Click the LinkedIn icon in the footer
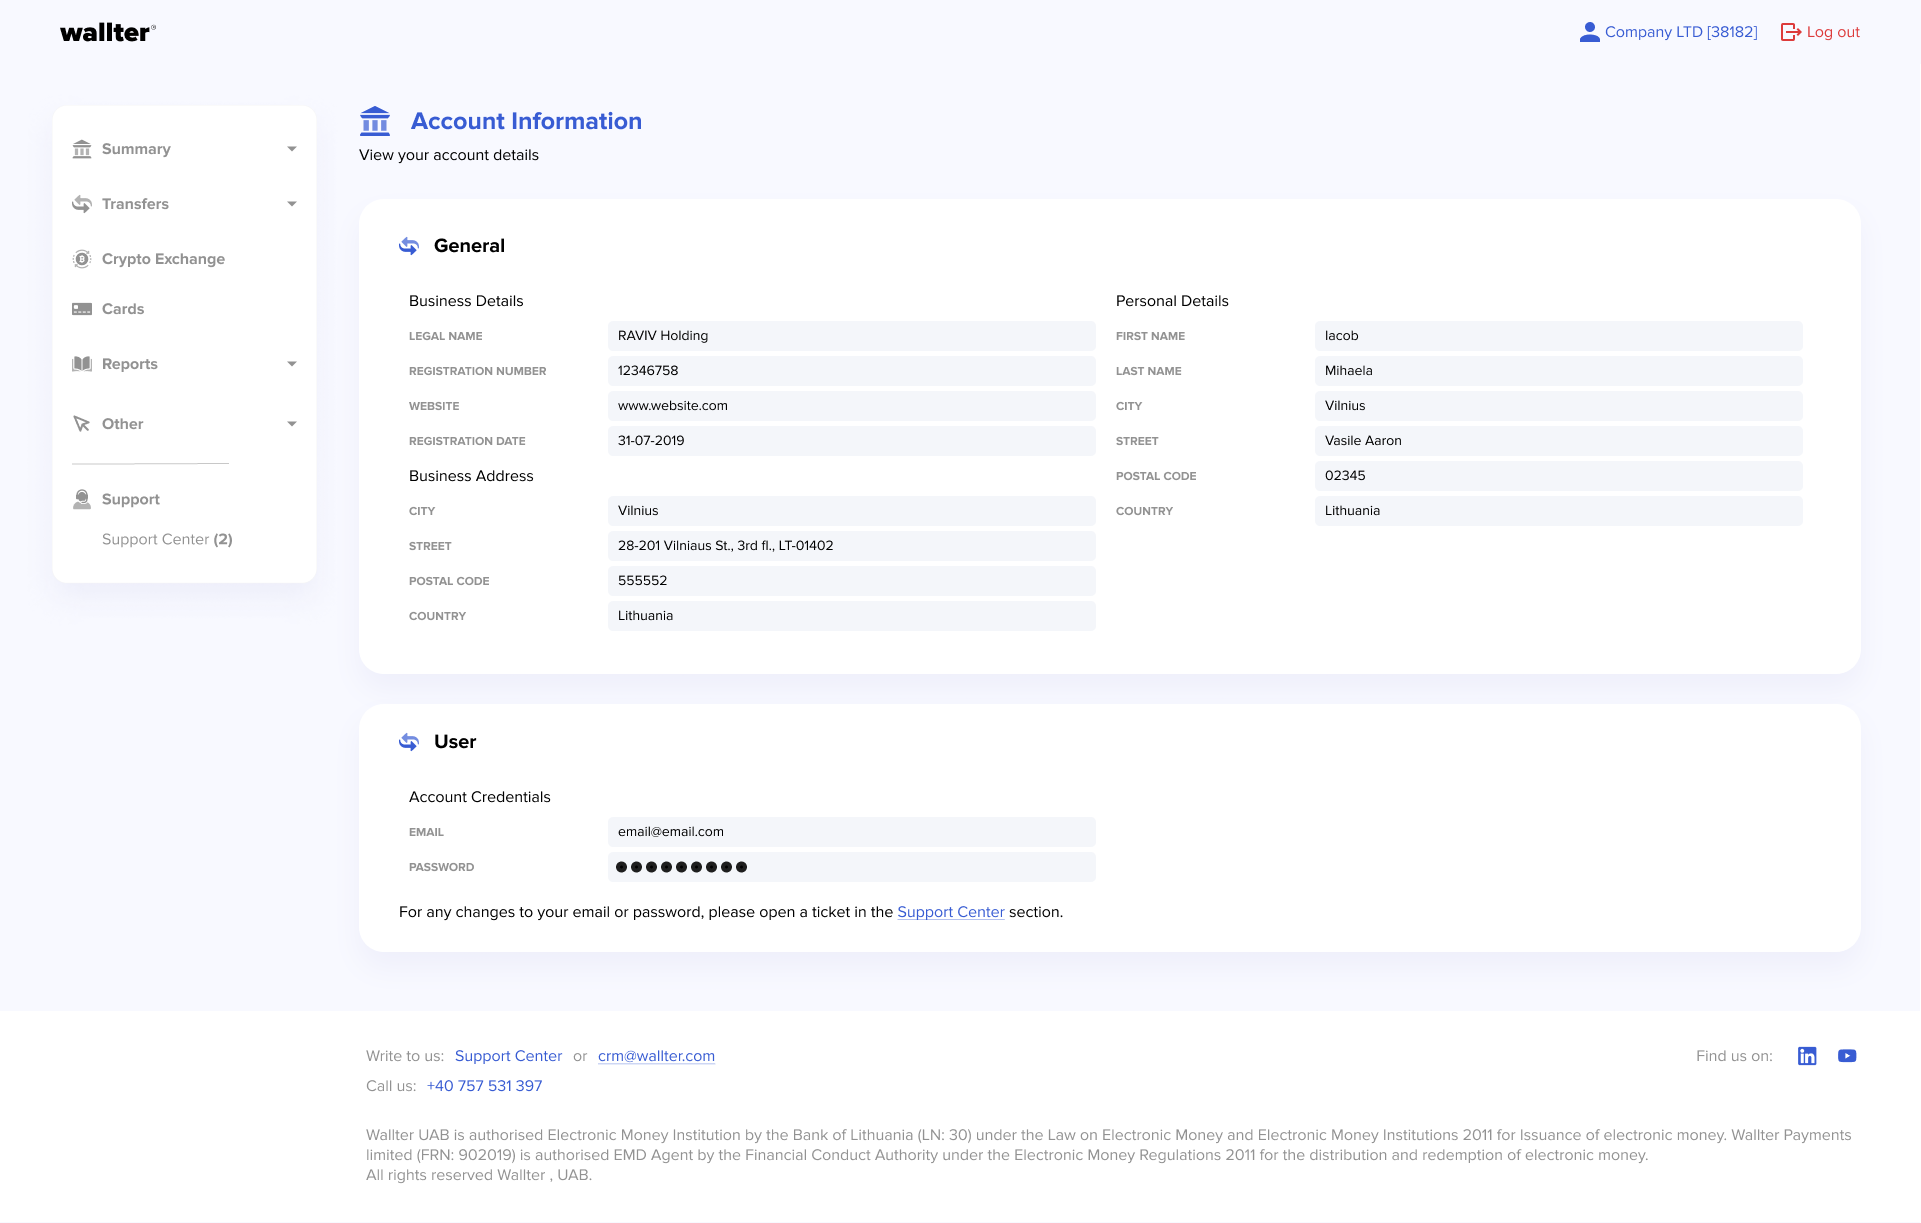This screenshot has width=1921, height=1223. (x=1807, y=1055)
